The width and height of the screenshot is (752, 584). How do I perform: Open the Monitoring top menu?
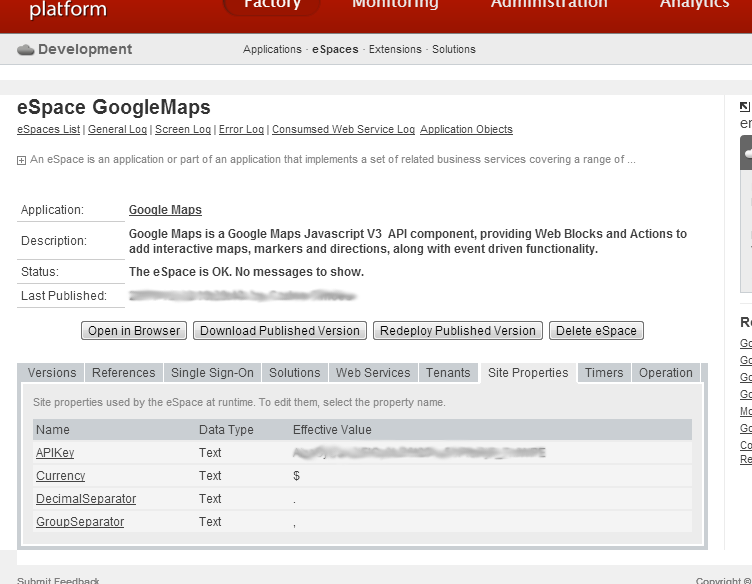point(395,4)
